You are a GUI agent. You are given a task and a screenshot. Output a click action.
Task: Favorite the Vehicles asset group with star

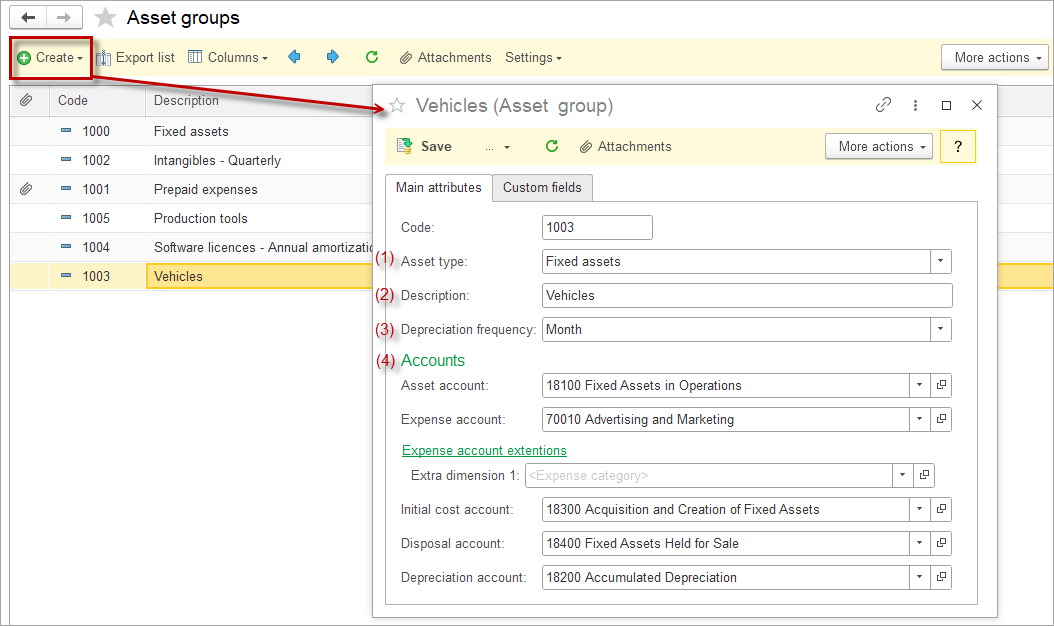click(x=397, y=106)
